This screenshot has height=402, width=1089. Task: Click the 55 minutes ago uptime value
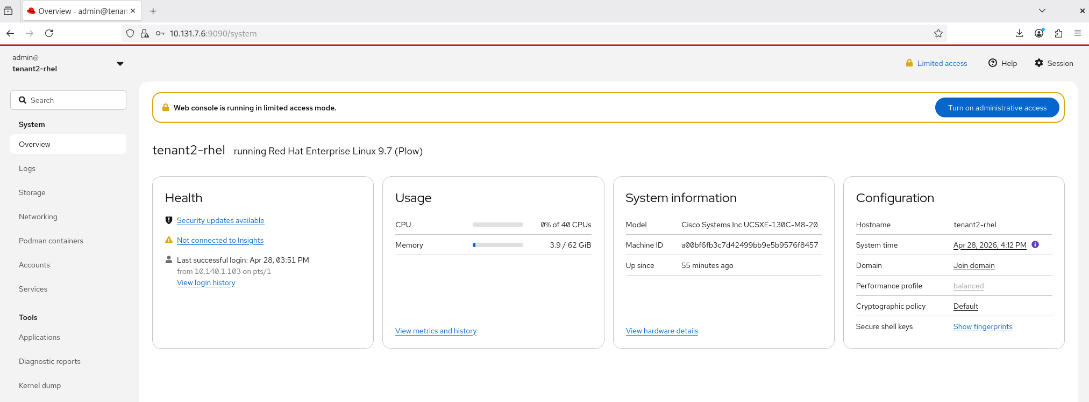click(x=707, y=265)
